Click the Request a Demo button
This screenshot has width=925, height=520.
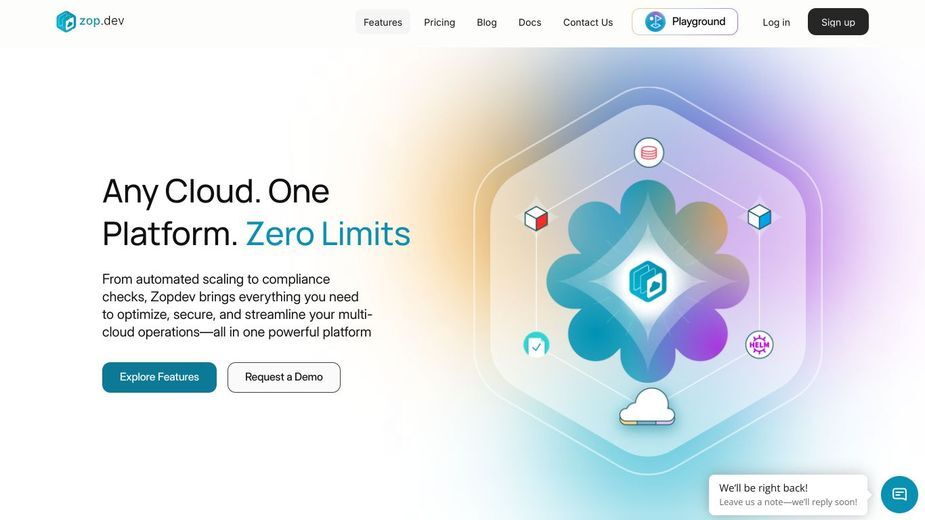(284, 377)
